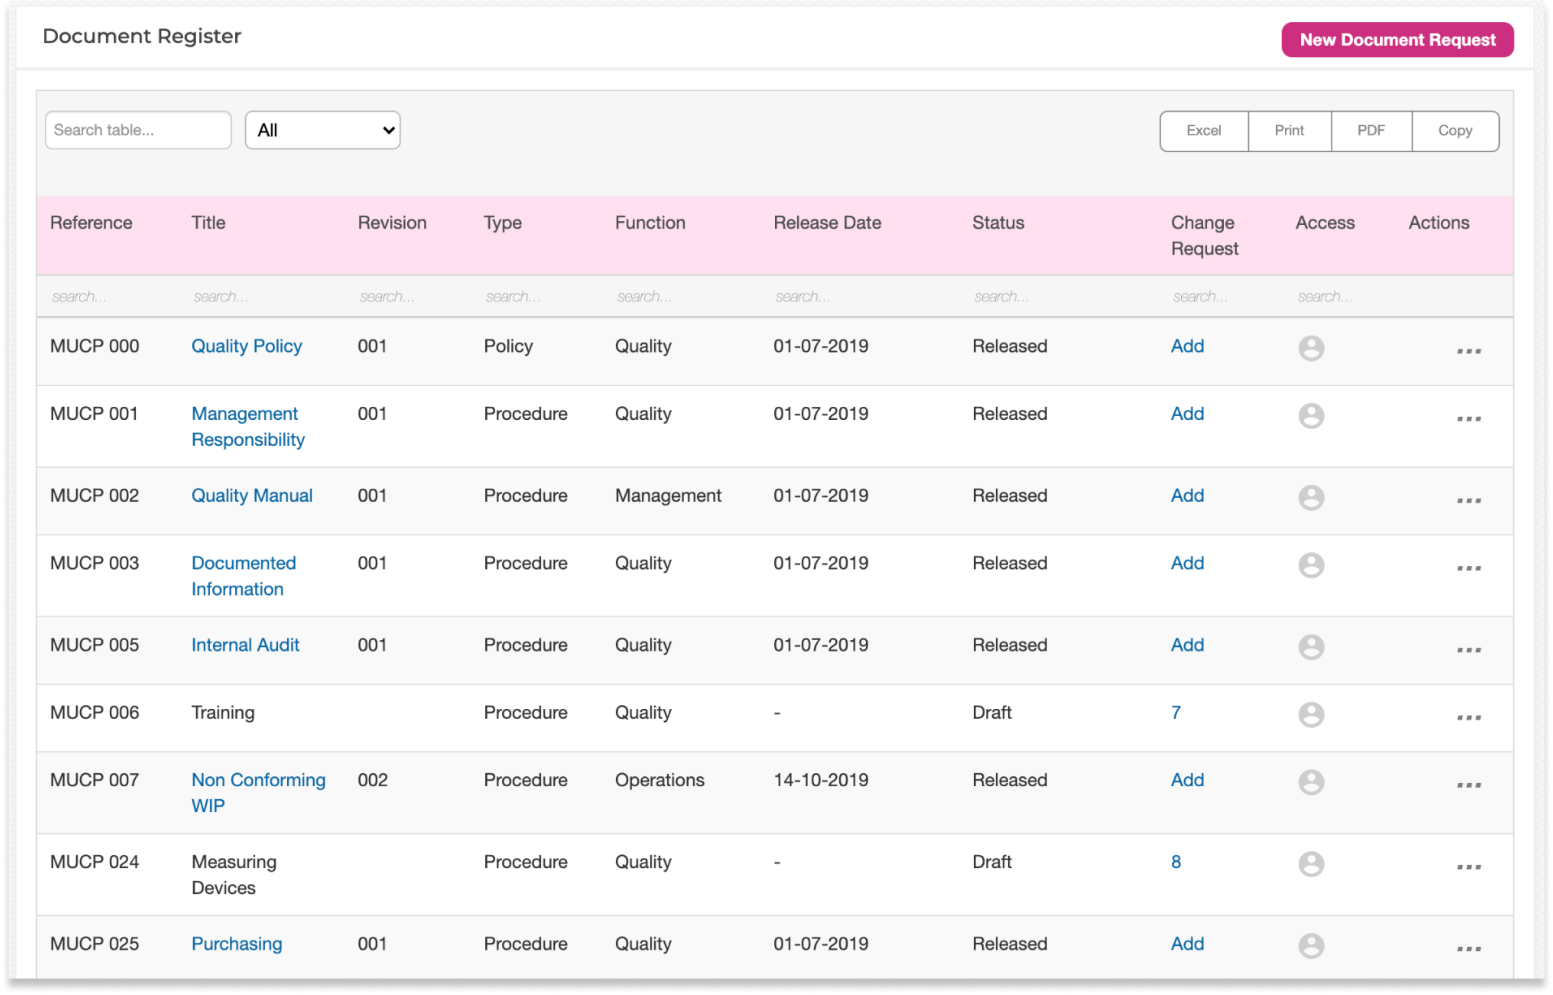The image size is (1553, 995).
Task: Sort by Revision column header
Action: pyautogui.click(x=392, y=223)
